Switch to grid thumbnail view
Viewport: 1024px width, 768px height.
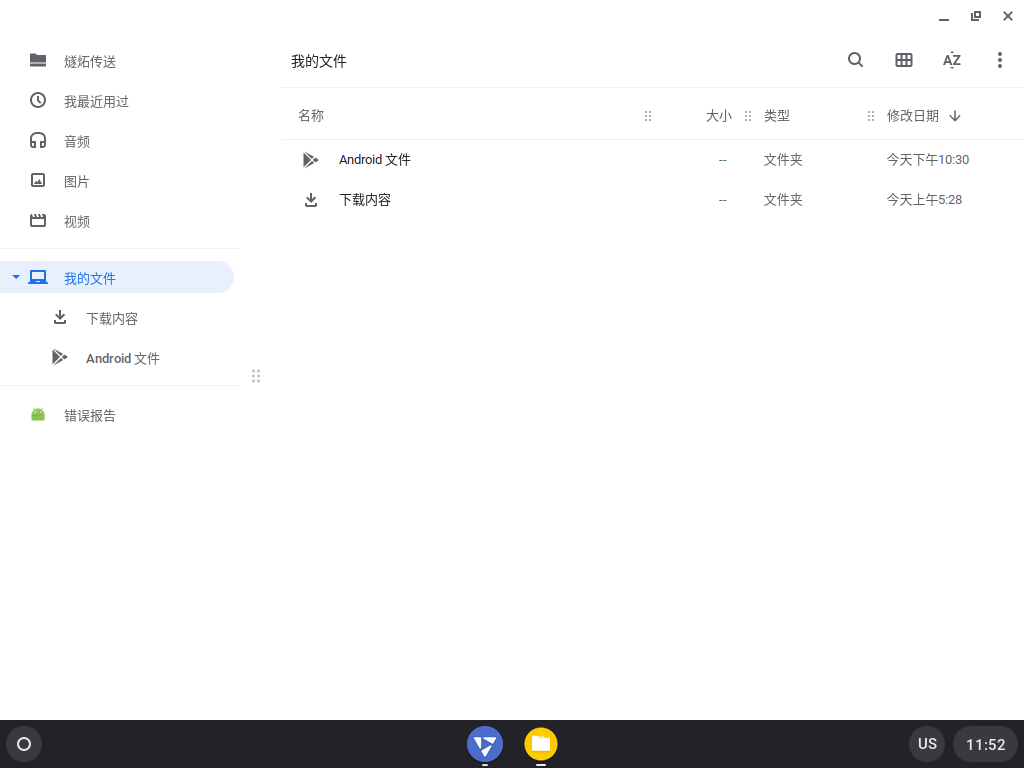pyautogui.click(x=904, y=60)
